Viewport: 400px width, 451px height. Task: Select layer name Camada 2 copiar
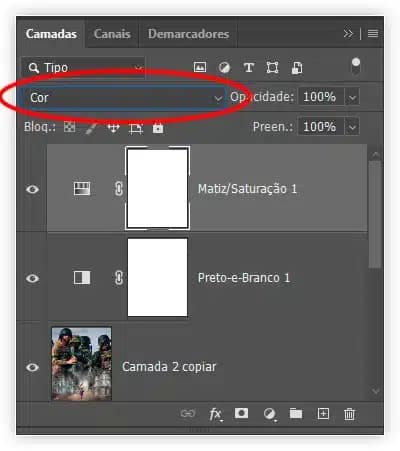coord(169,367)
